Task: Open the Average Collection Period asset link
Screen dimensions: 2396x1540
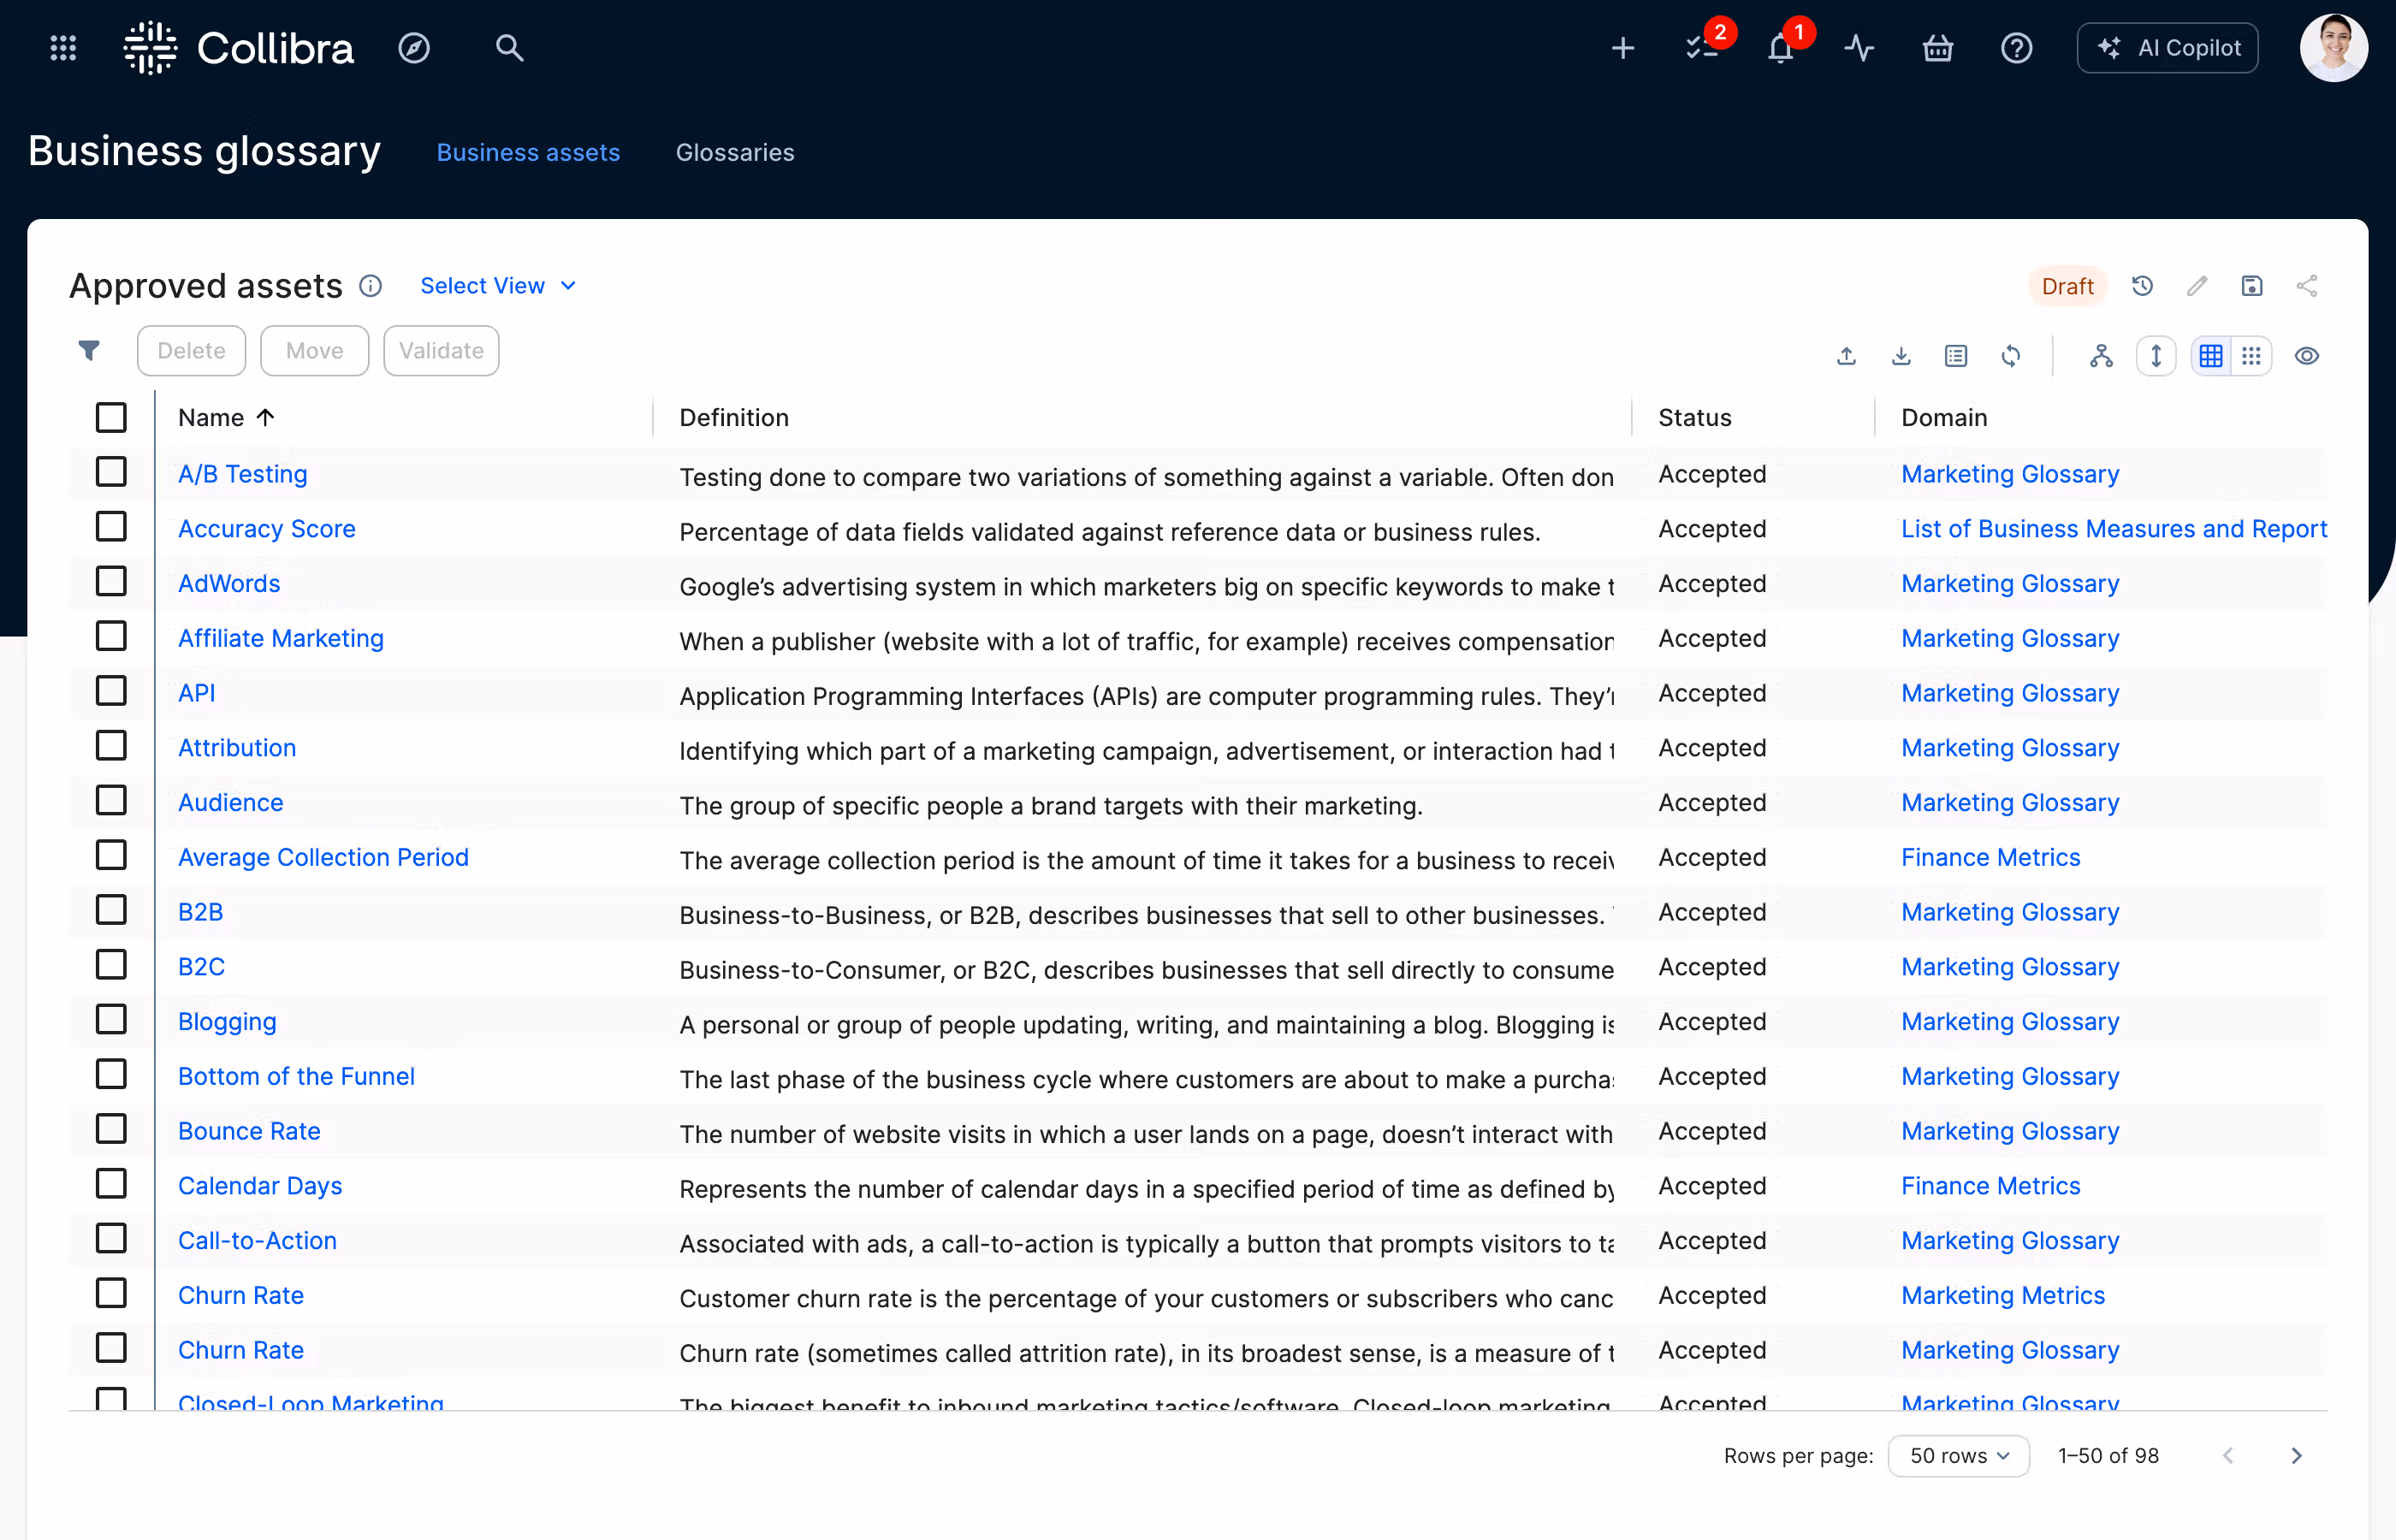Action: [323, 857]
